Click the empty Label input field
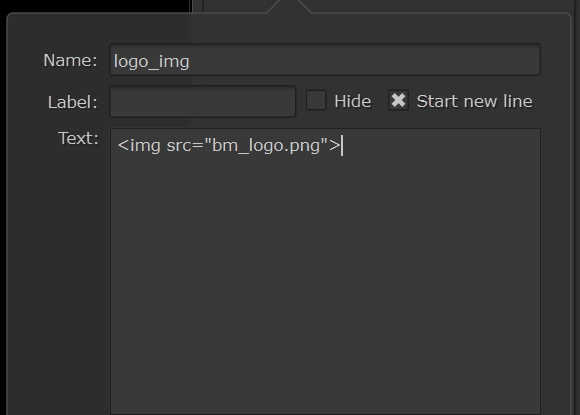The width and height of the screenshot is (580, 415). coord(203,101)
